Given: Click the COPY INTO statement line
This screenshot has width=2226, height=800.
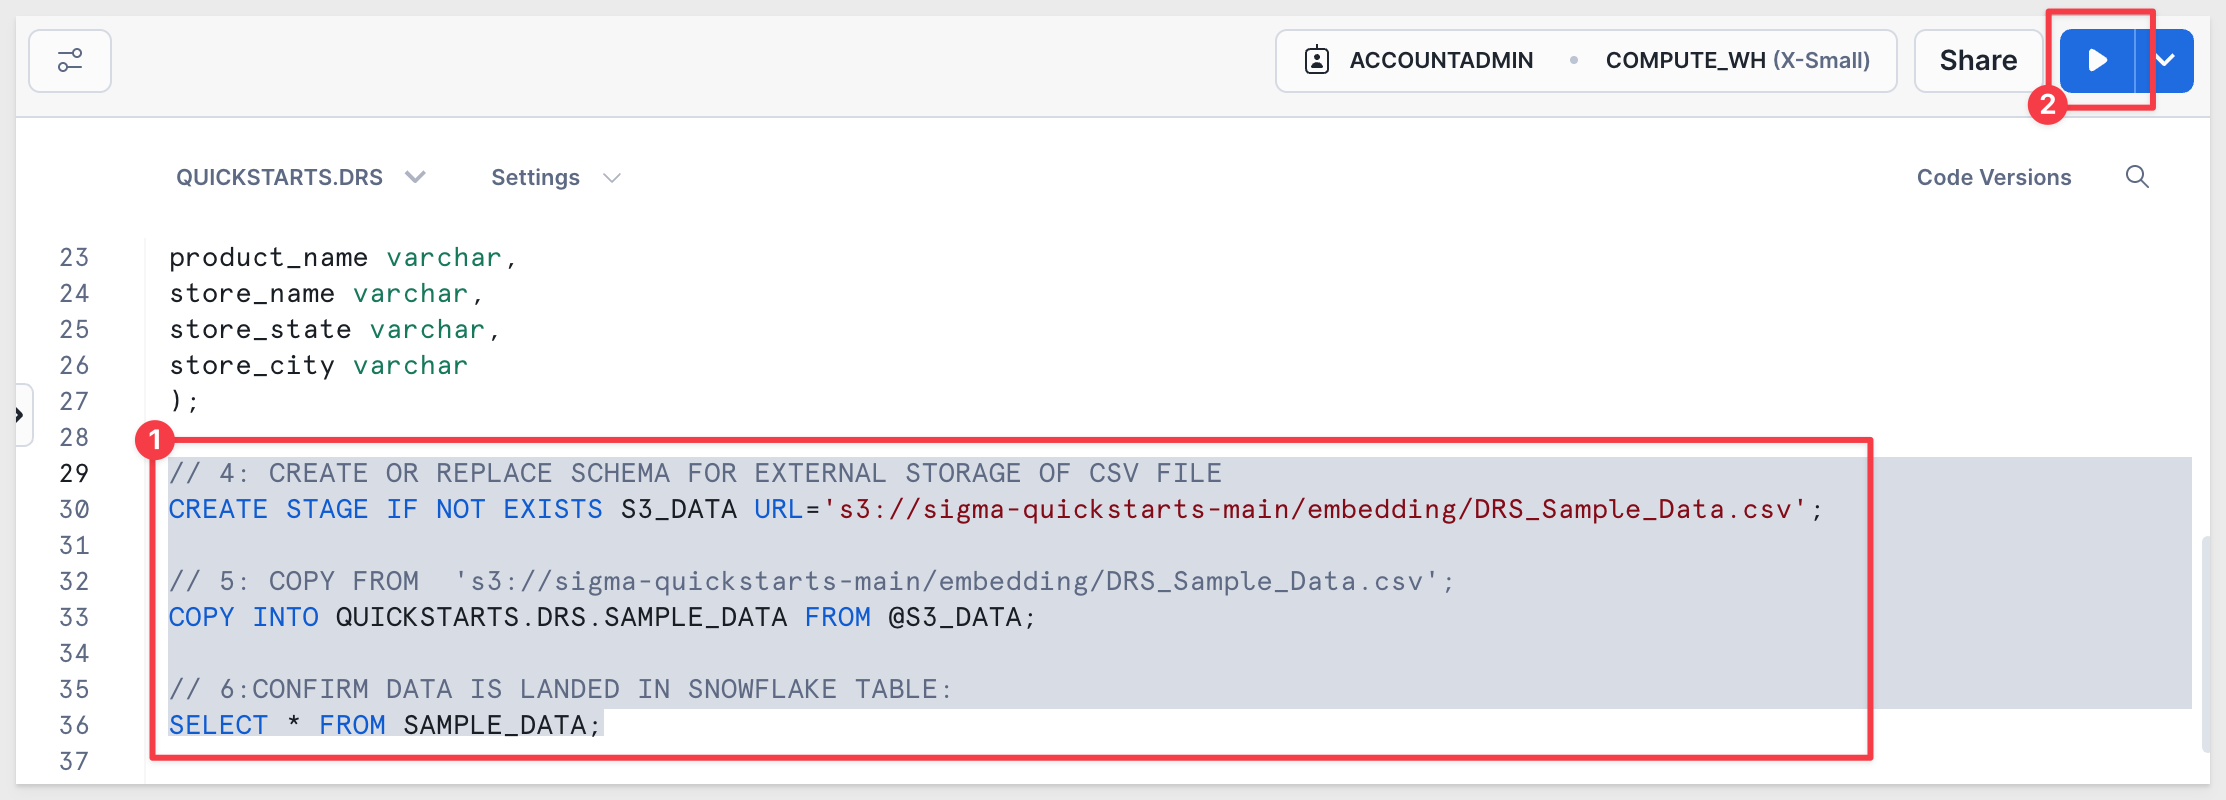Looking at the screenshot, I should click(x=602, y=617).
